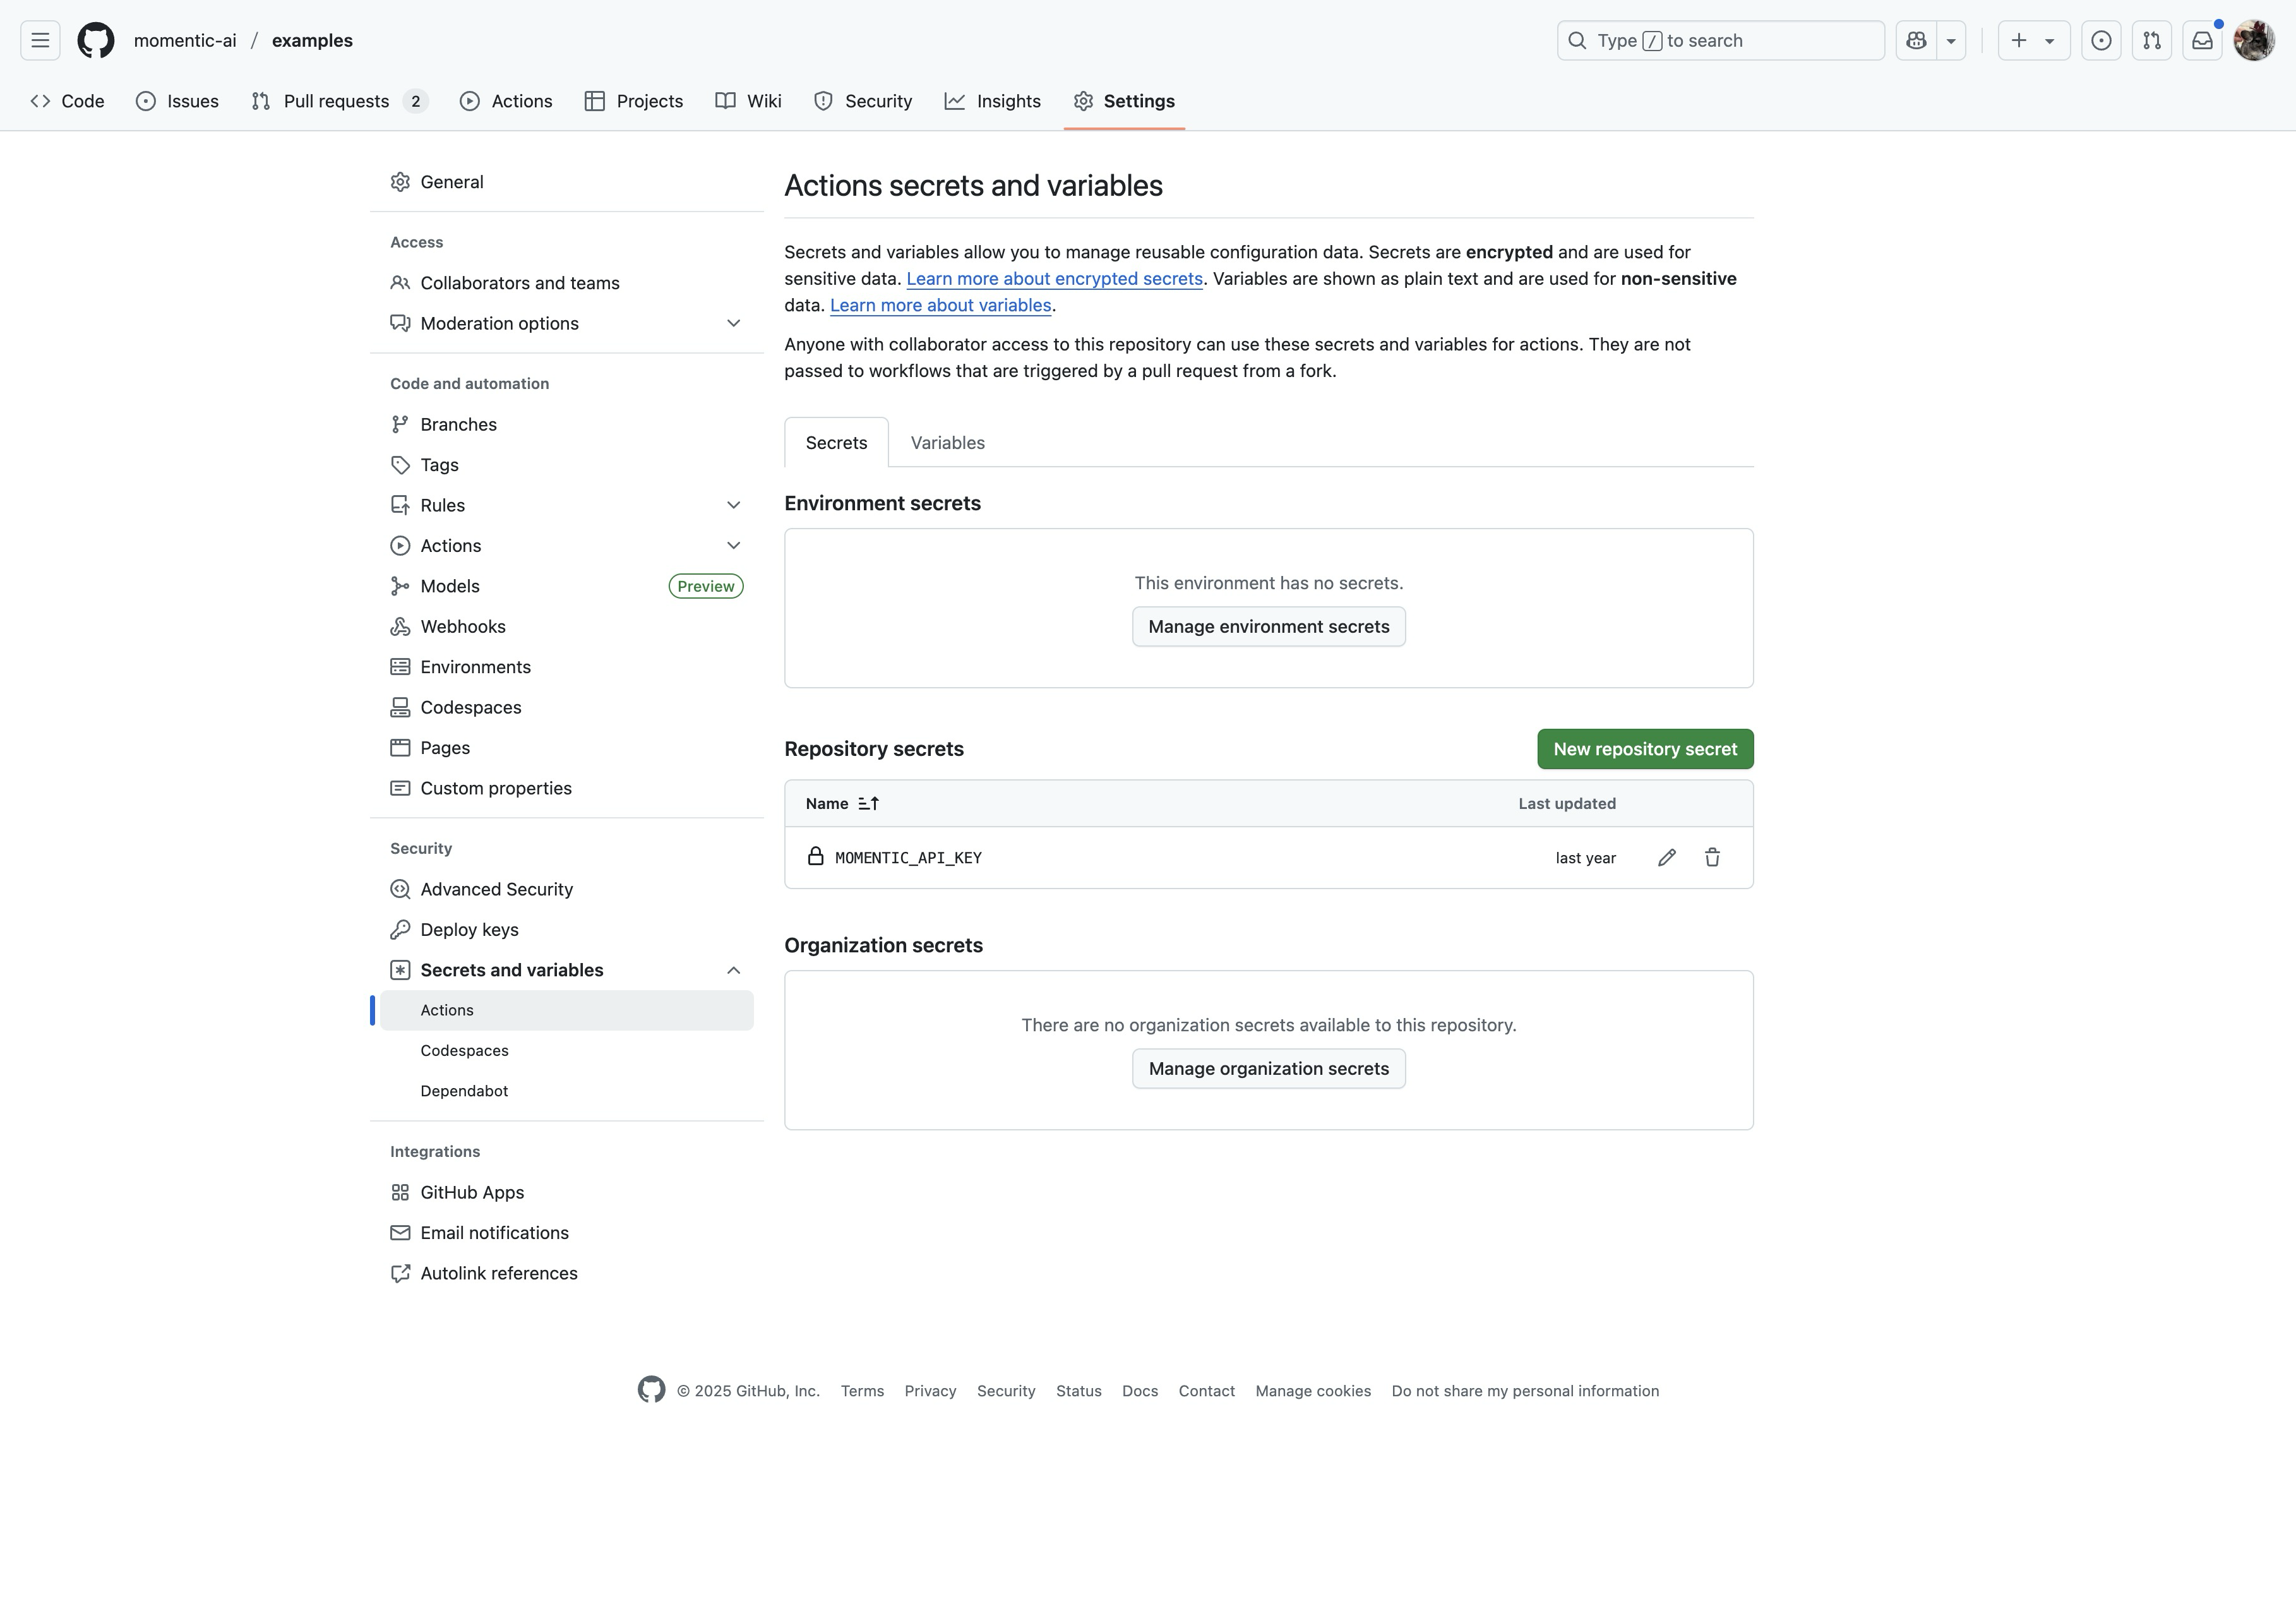Open Manage cookies footer link
This screenshot has height=1599, width=2296.
coord(1313,1391)
